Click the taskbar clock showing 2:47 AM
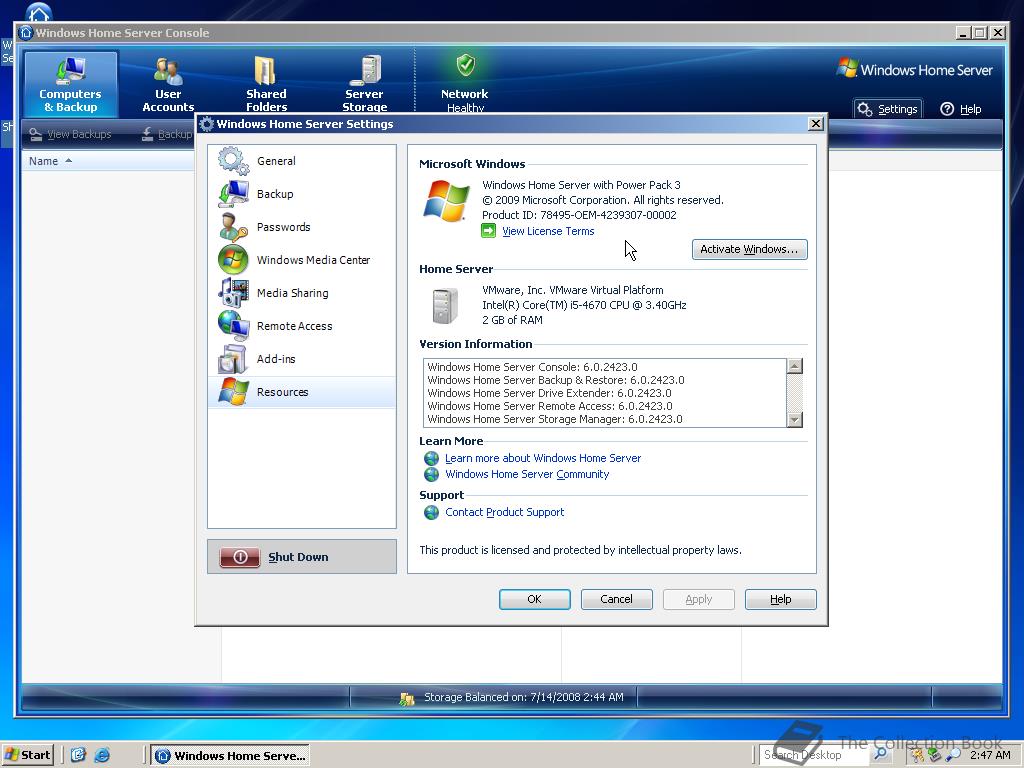This screenshot has width=1024, height=768. (x=990, y=755)
